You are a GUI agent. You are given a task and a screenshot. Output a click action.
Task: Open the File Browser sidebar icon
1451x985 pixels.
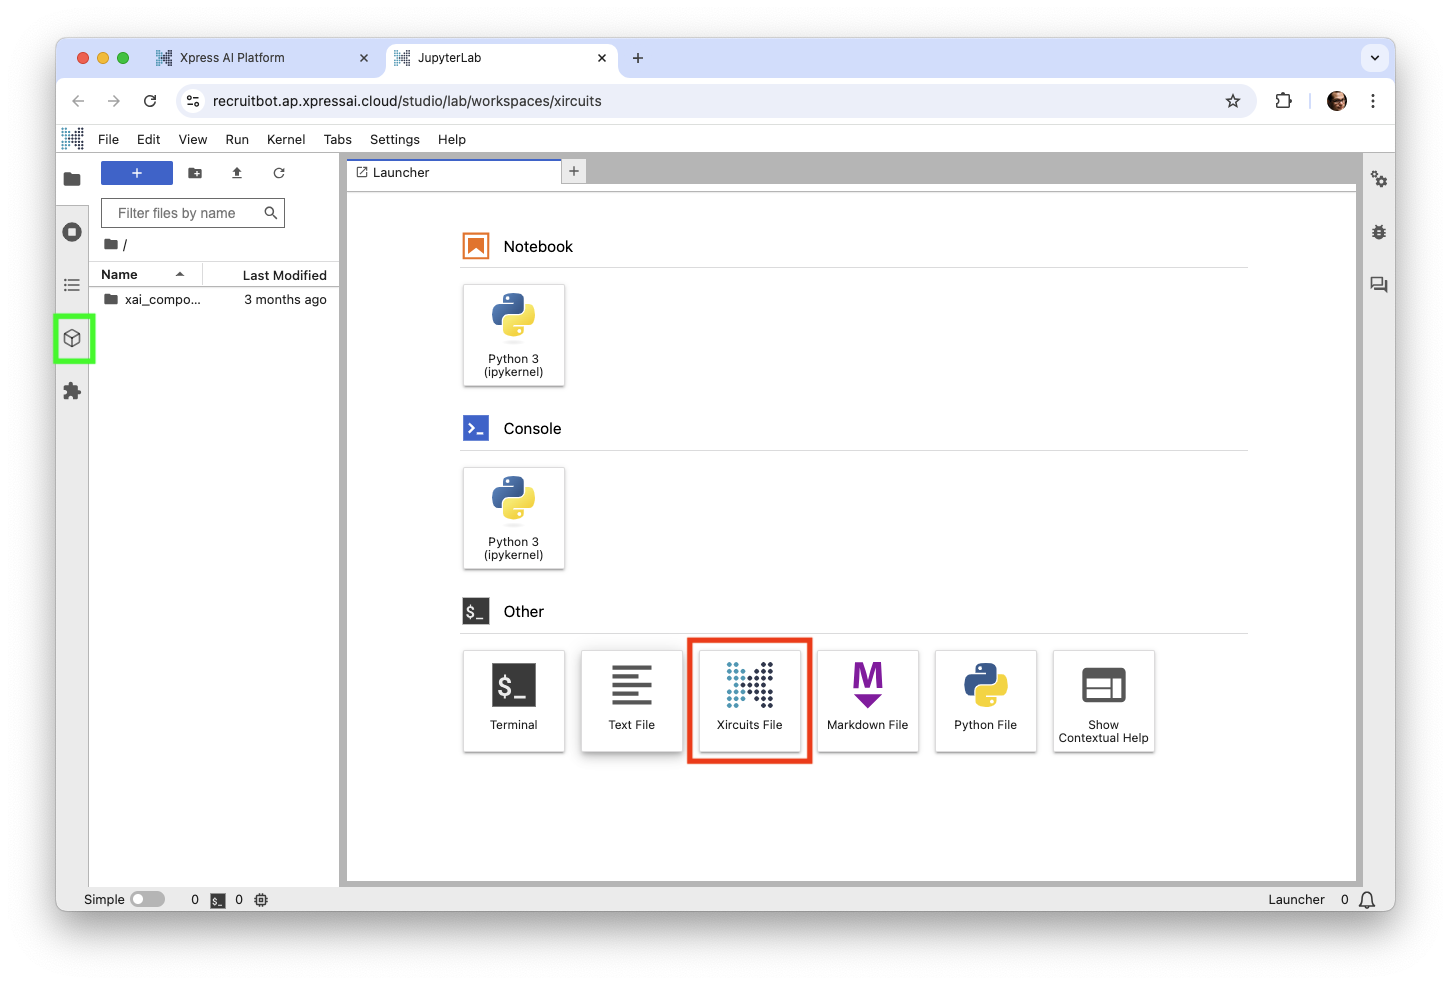coord(72,179)
